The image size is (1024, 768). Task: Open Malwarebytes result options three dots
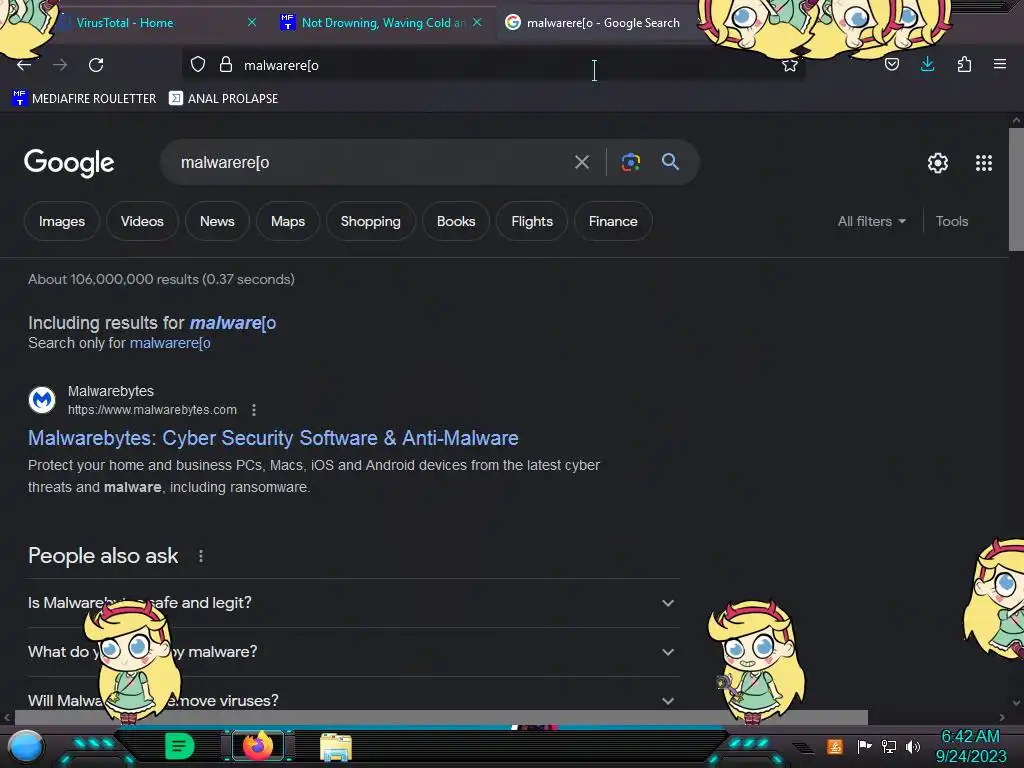point(254,409)
